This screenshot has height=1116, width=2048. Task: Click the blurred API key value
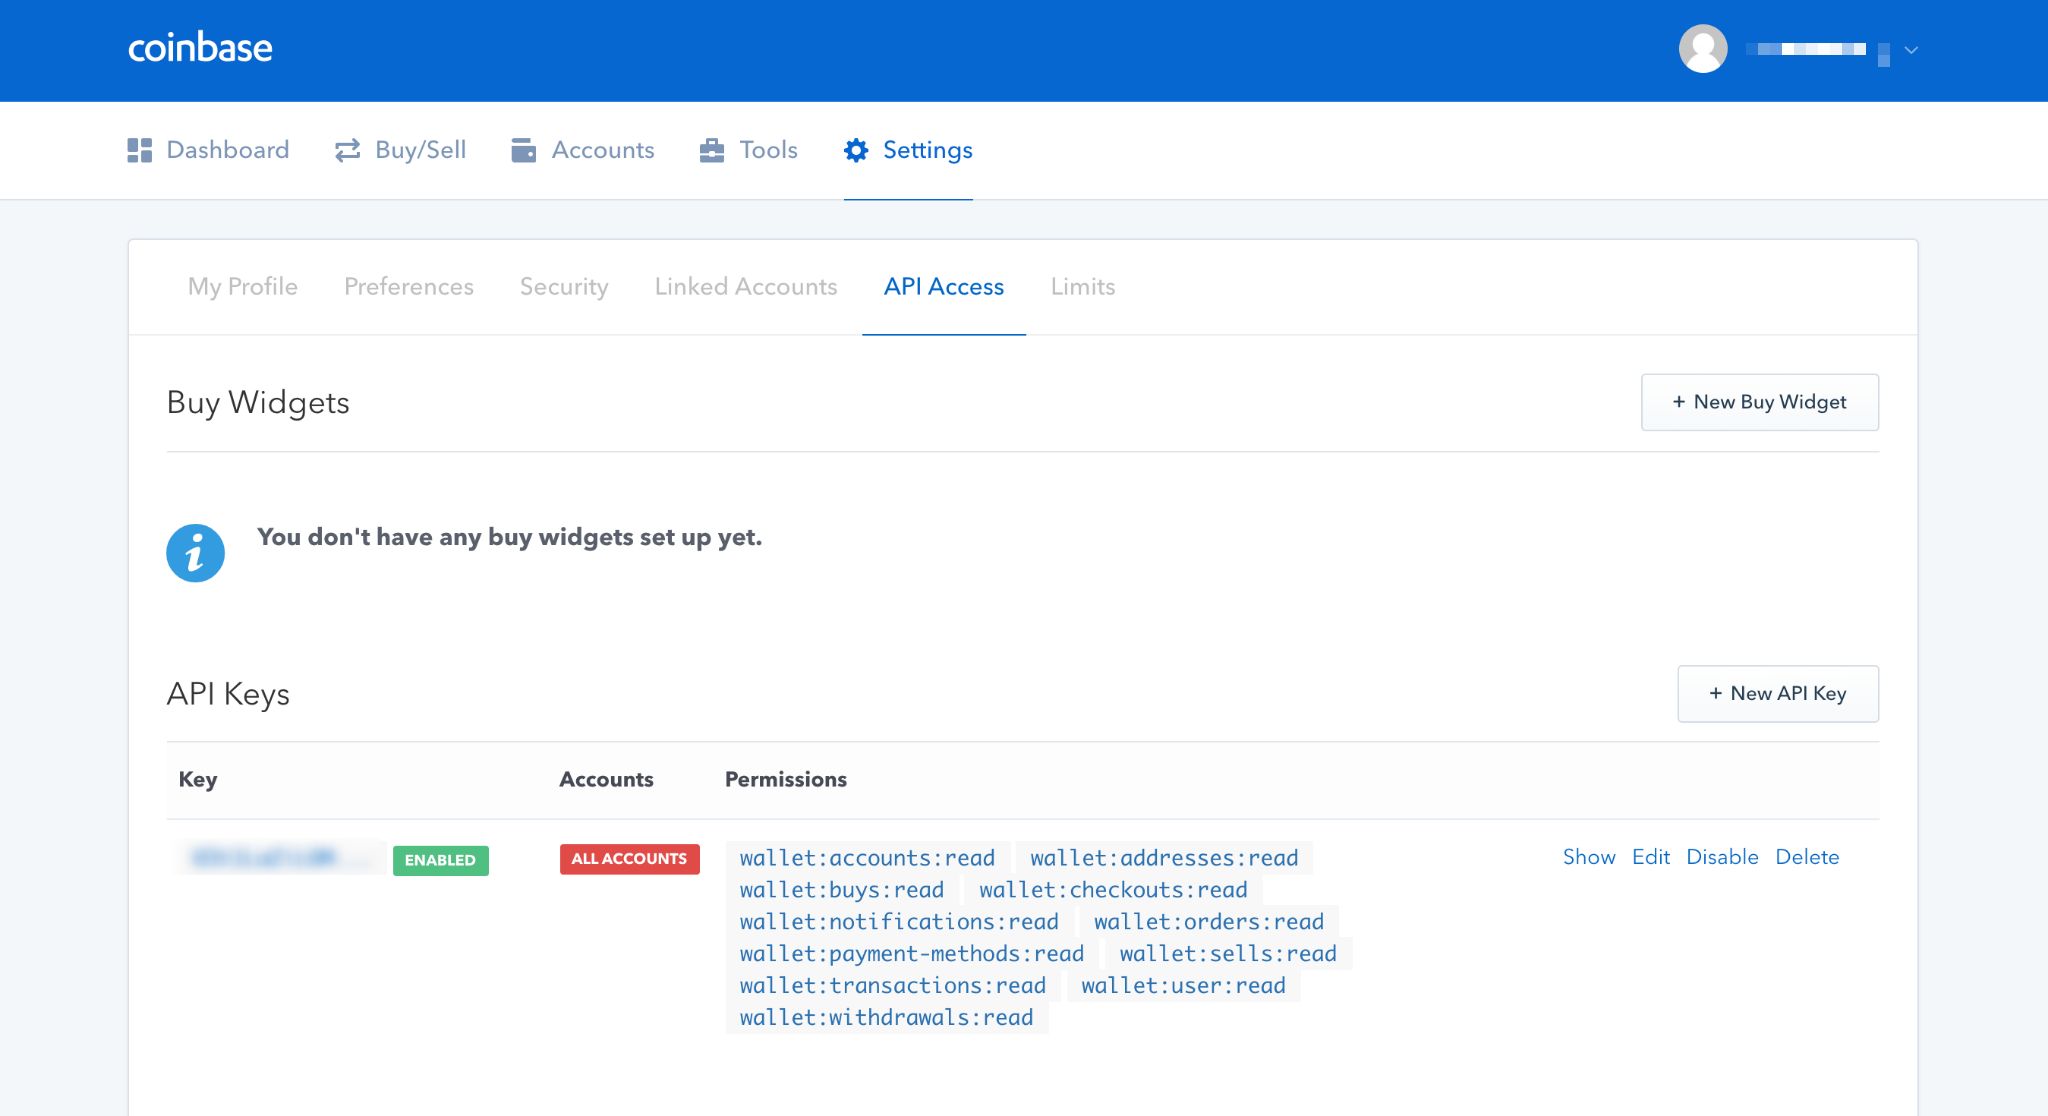(x=281, y=858)
